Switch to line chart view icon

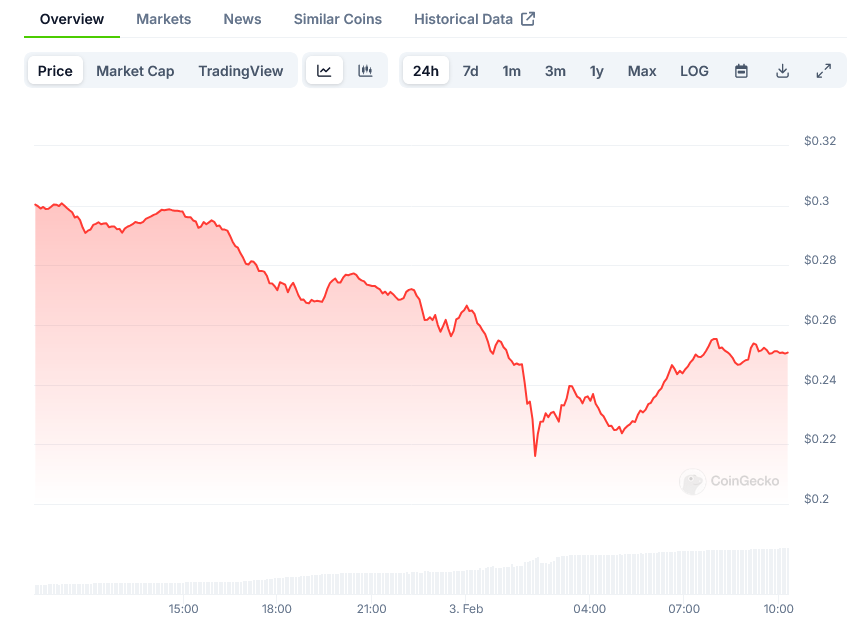coord(324,71)
